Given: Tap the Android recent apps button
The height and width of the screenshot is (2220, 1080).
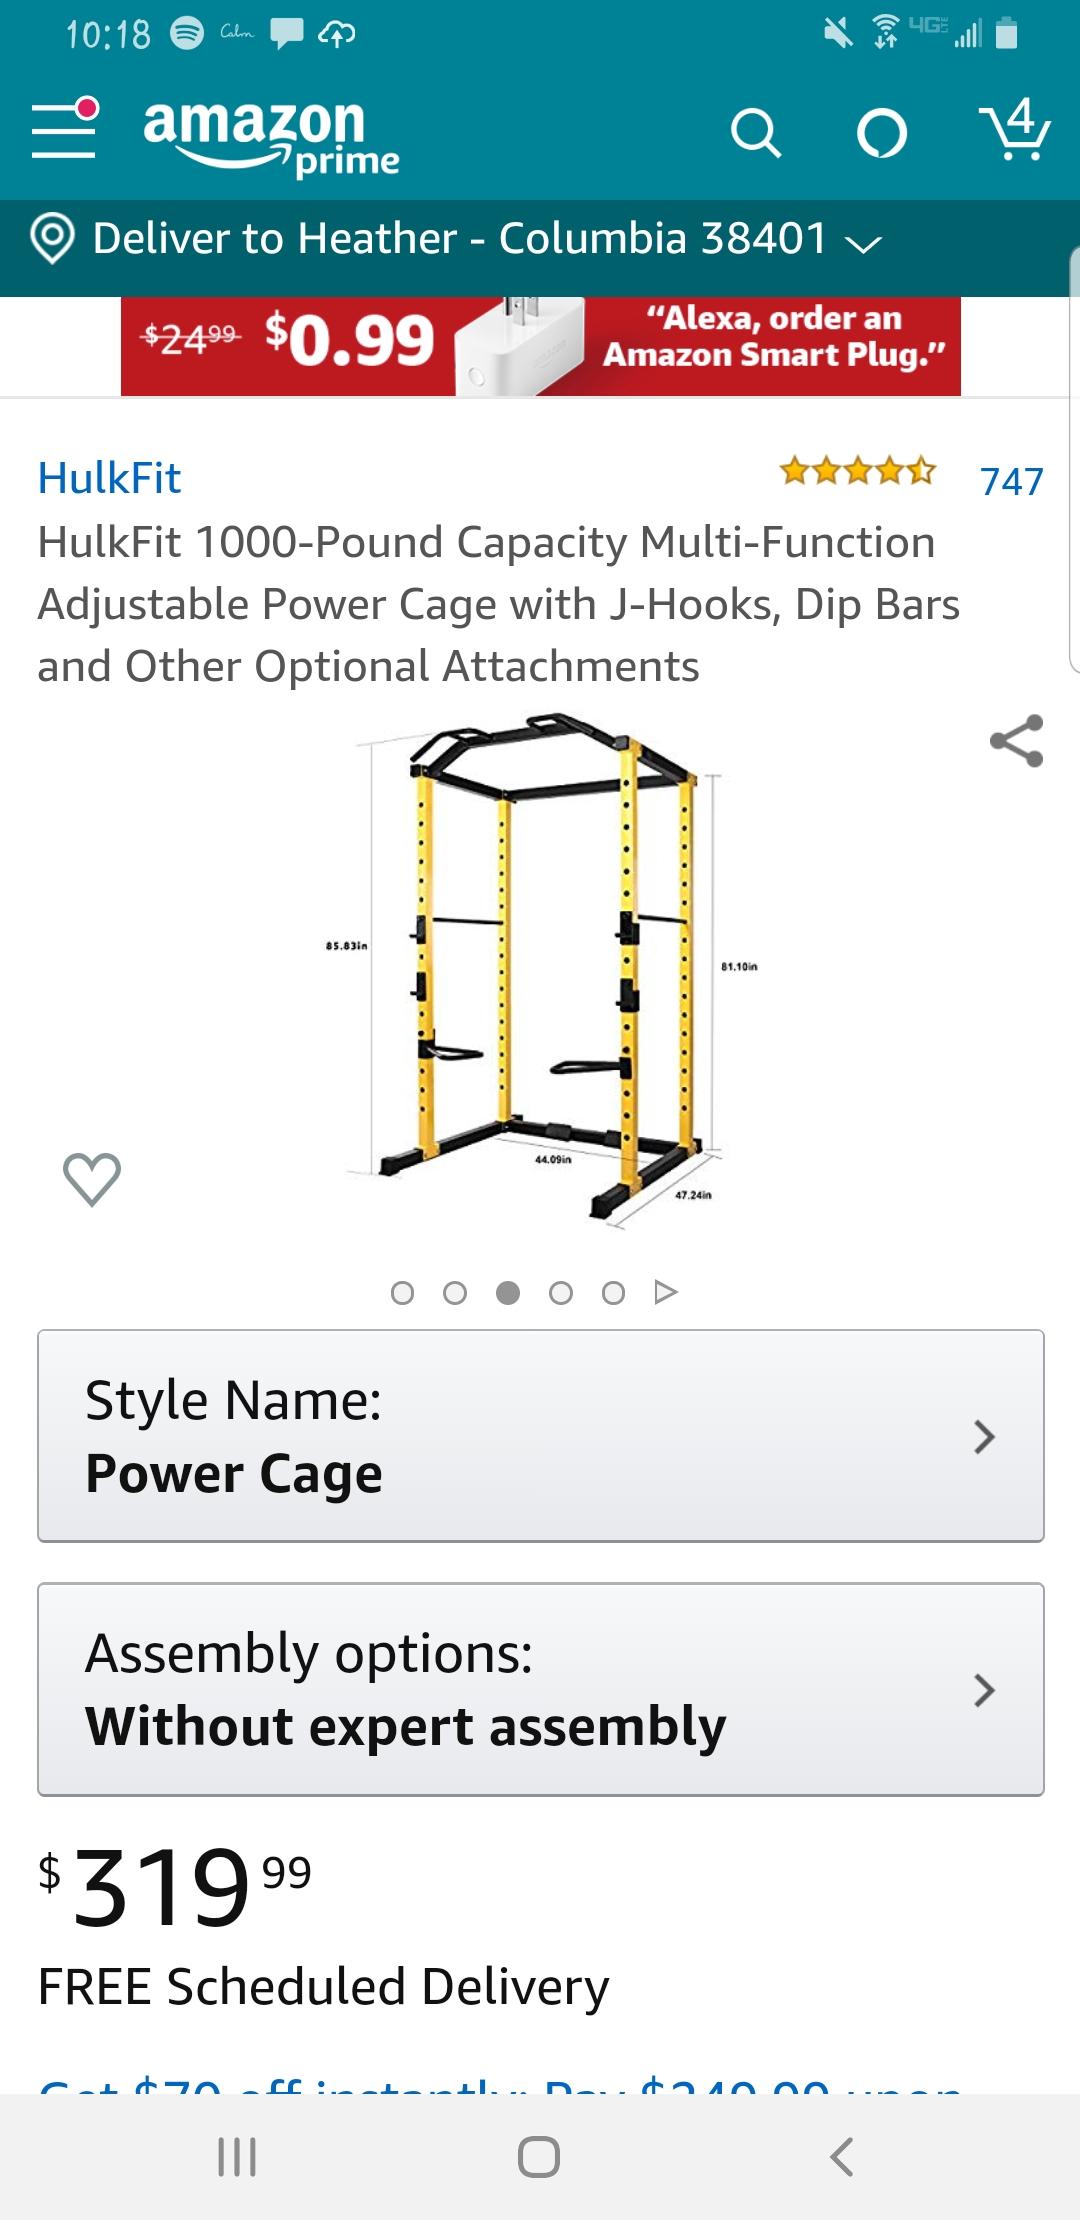Looking at the screenshot, I should click(x=237, y=2157).
